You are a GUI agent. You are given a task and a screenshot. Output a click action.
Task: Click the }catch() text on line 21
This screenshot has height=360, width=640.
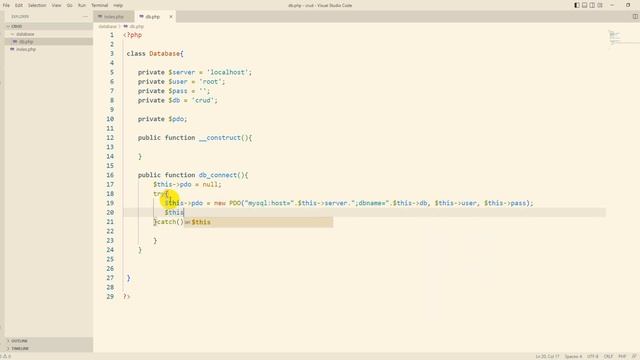[x=169, y=222]
